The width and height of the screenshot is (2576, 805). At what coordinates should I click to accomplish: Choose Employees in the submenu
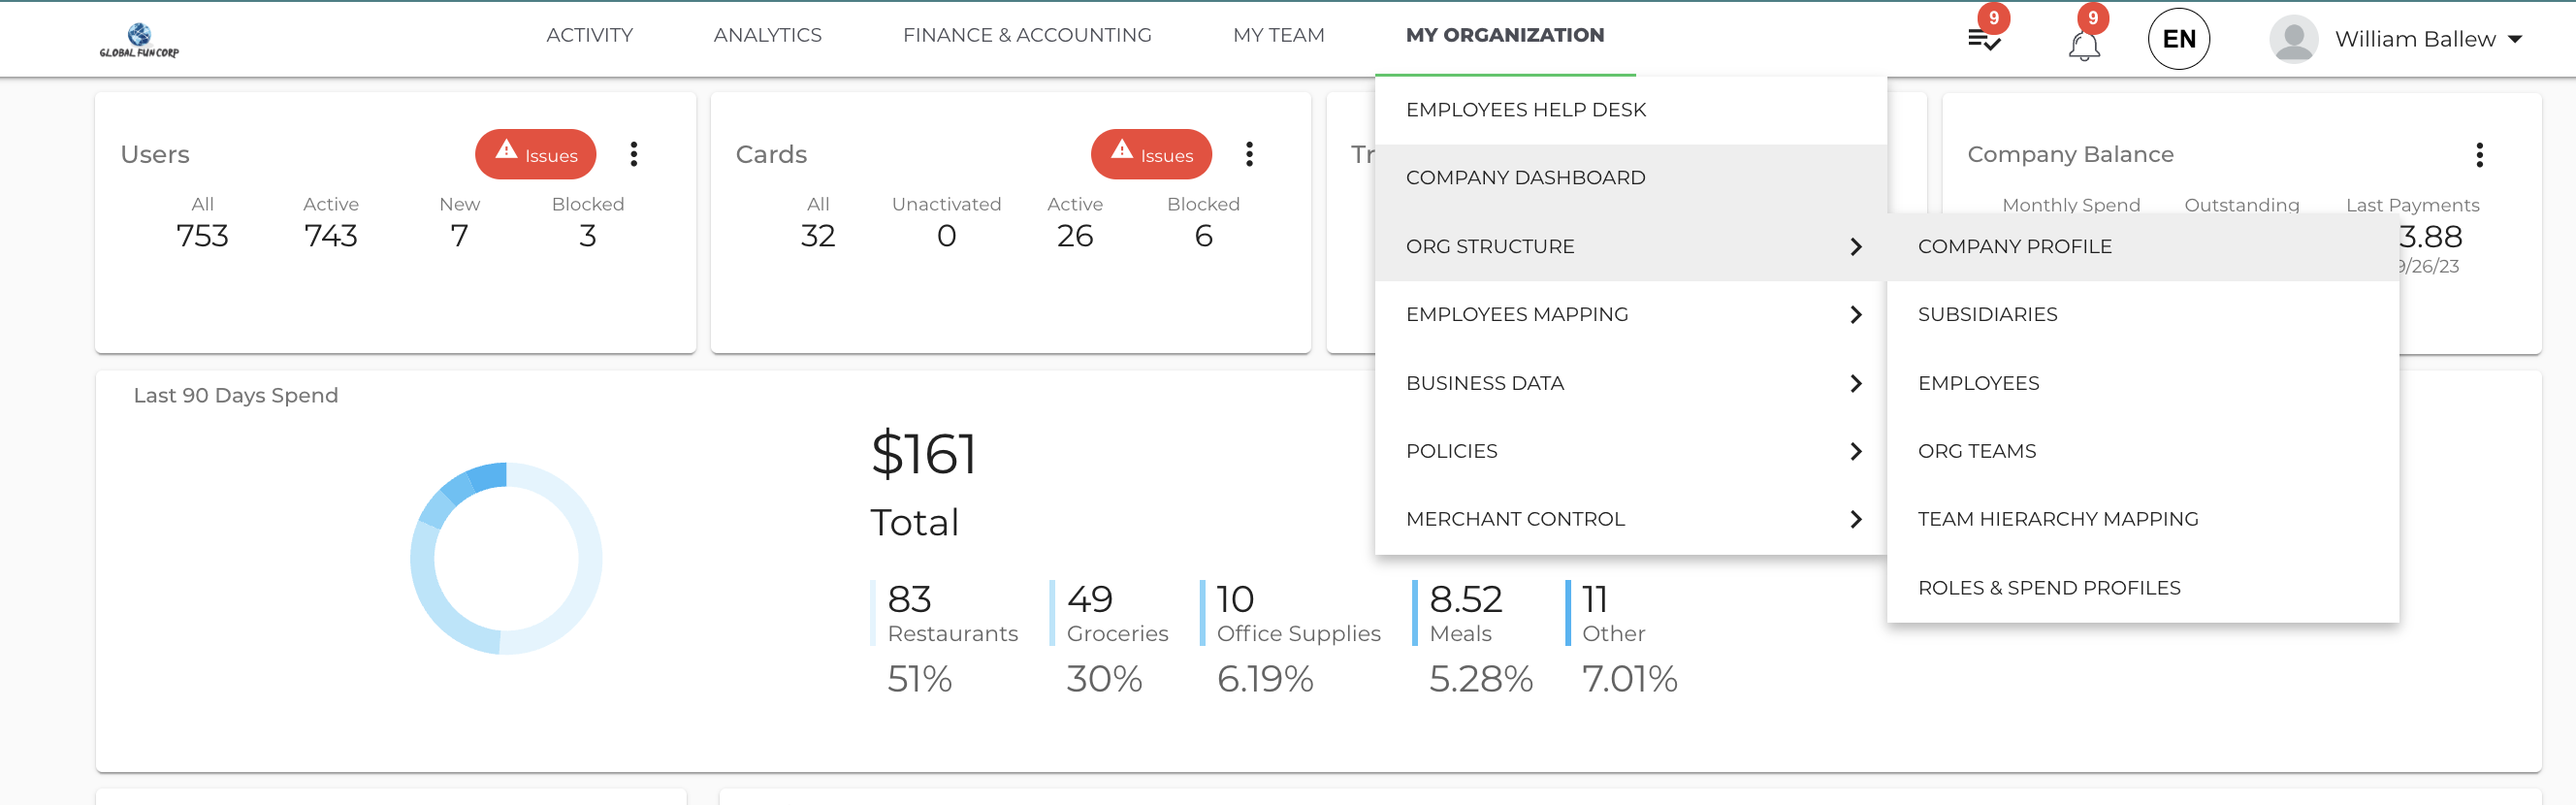click(2143, 384)
